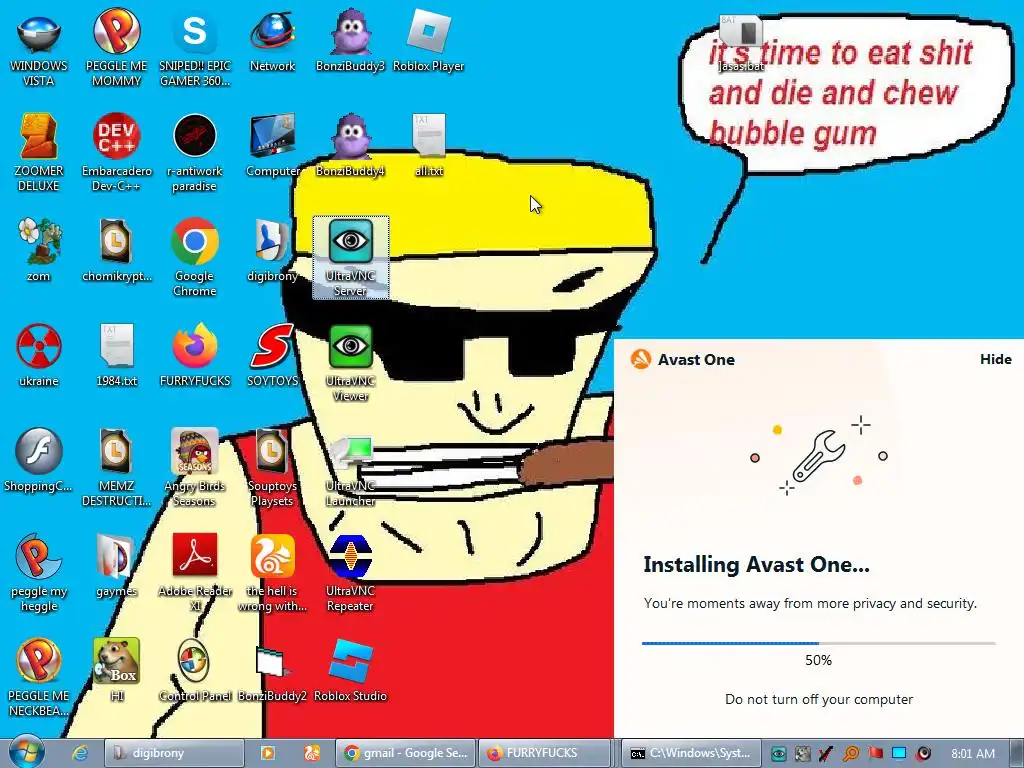Image resolution: width=1024 pixels, height=768 pixels.
Task: Open ZOOMER DELUXE game icon
Action: tap(39, 153)
